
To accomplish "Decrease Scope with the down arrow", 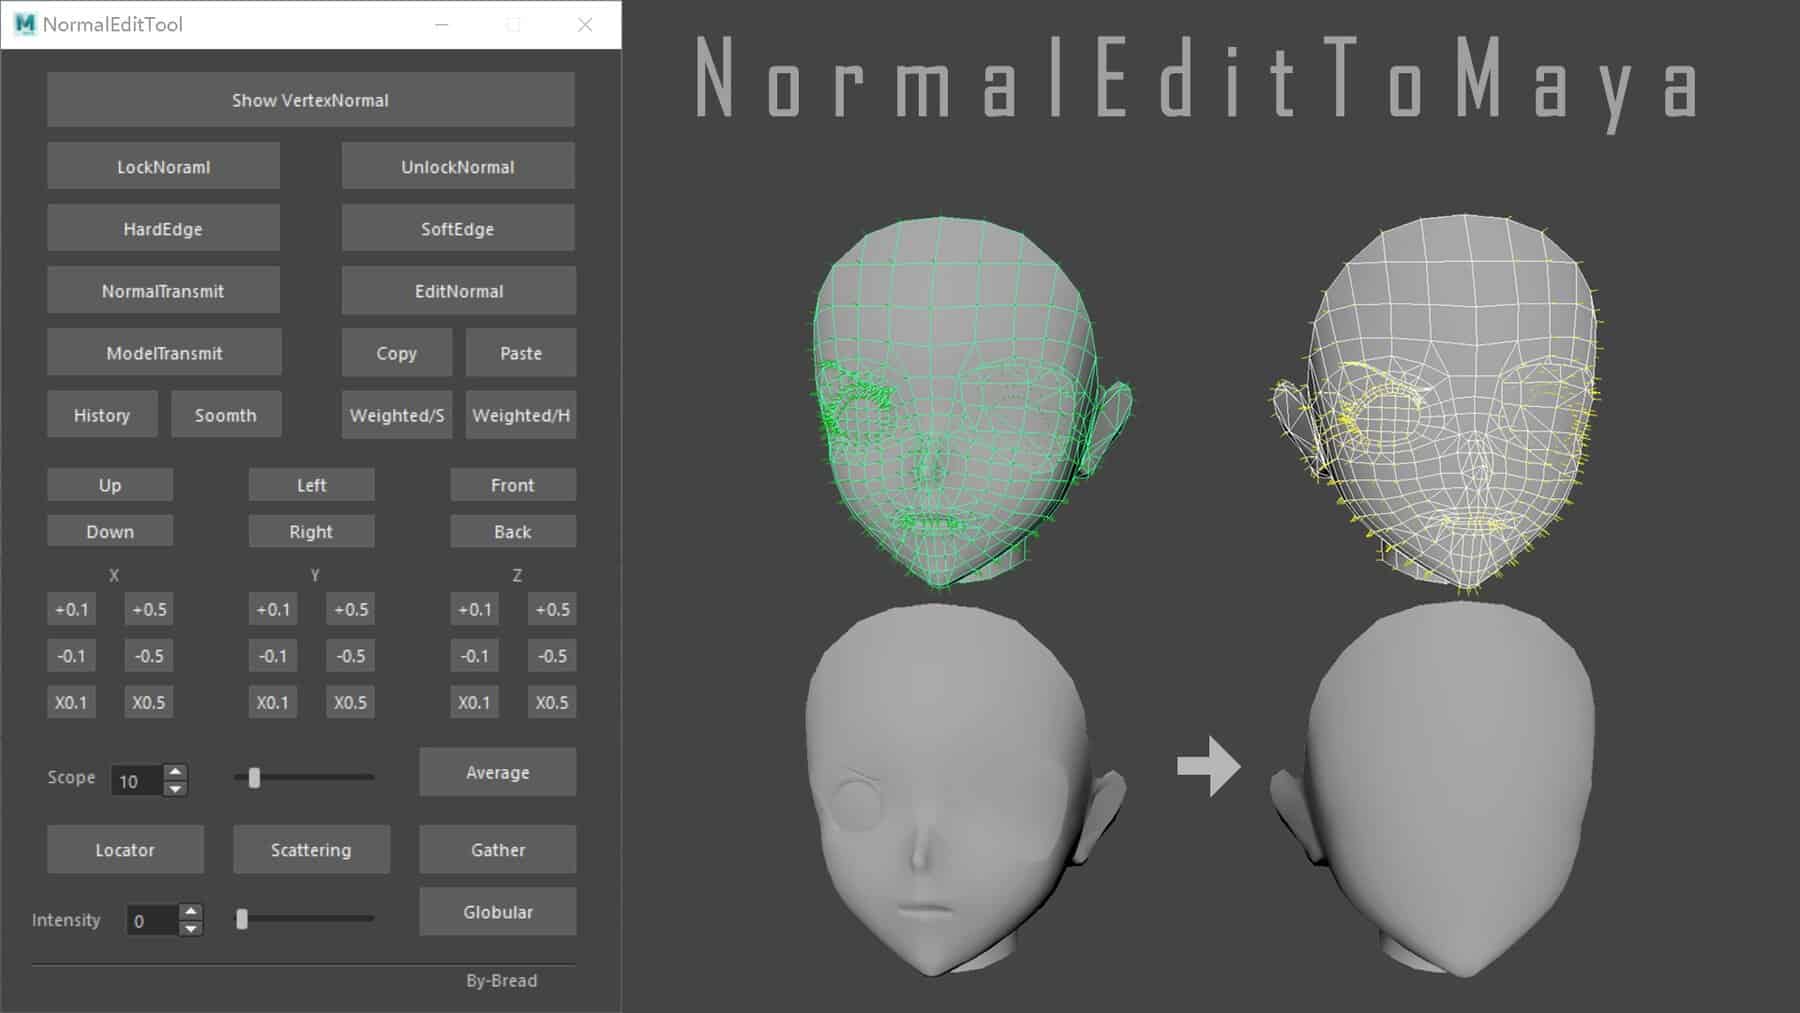I will click(x=175, y=789).
